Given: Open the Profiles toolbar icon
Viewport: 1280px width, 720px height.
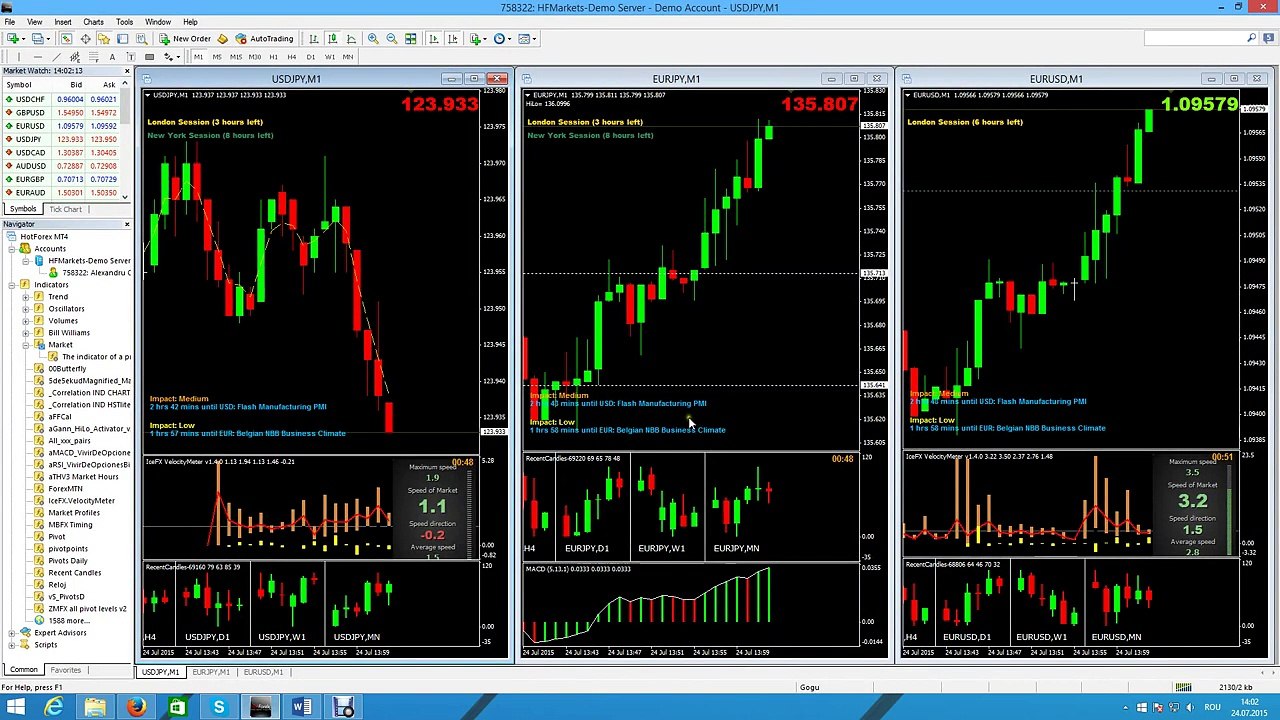Looking at the screenshot, I should (x=37, y=38).
